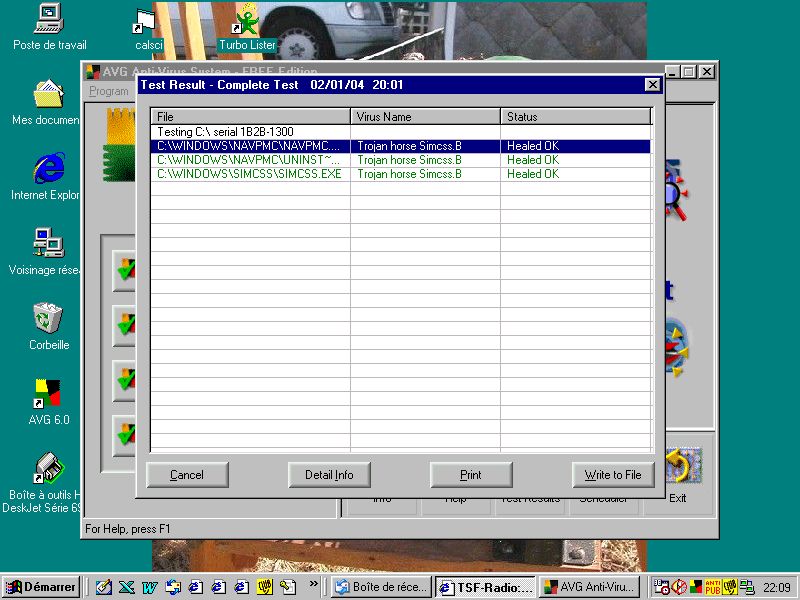800x600 pixels.
Task: Select the C:\WINDOWS\NAVPMC\NAVPMC.... file entry
Action: coord(248,146)
